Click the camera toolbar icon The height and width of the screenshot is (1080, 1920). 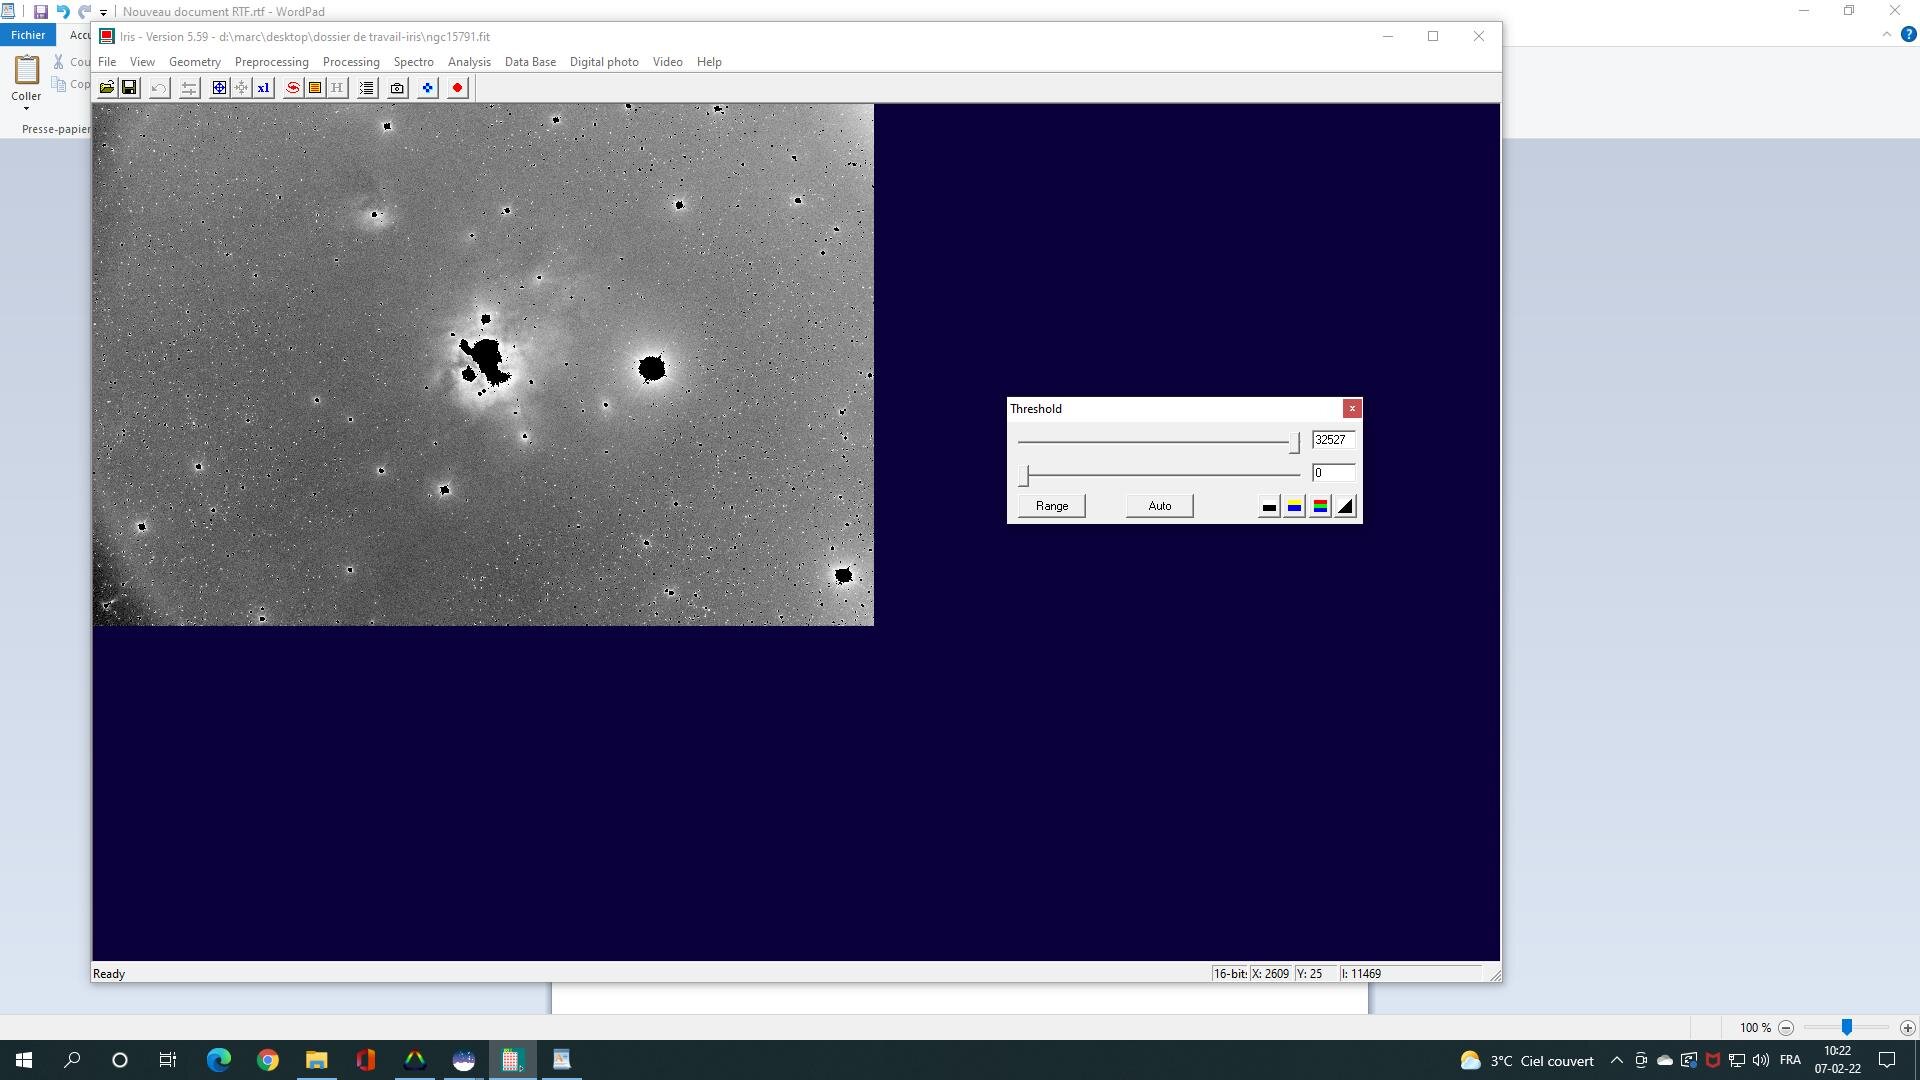point(397,88)
